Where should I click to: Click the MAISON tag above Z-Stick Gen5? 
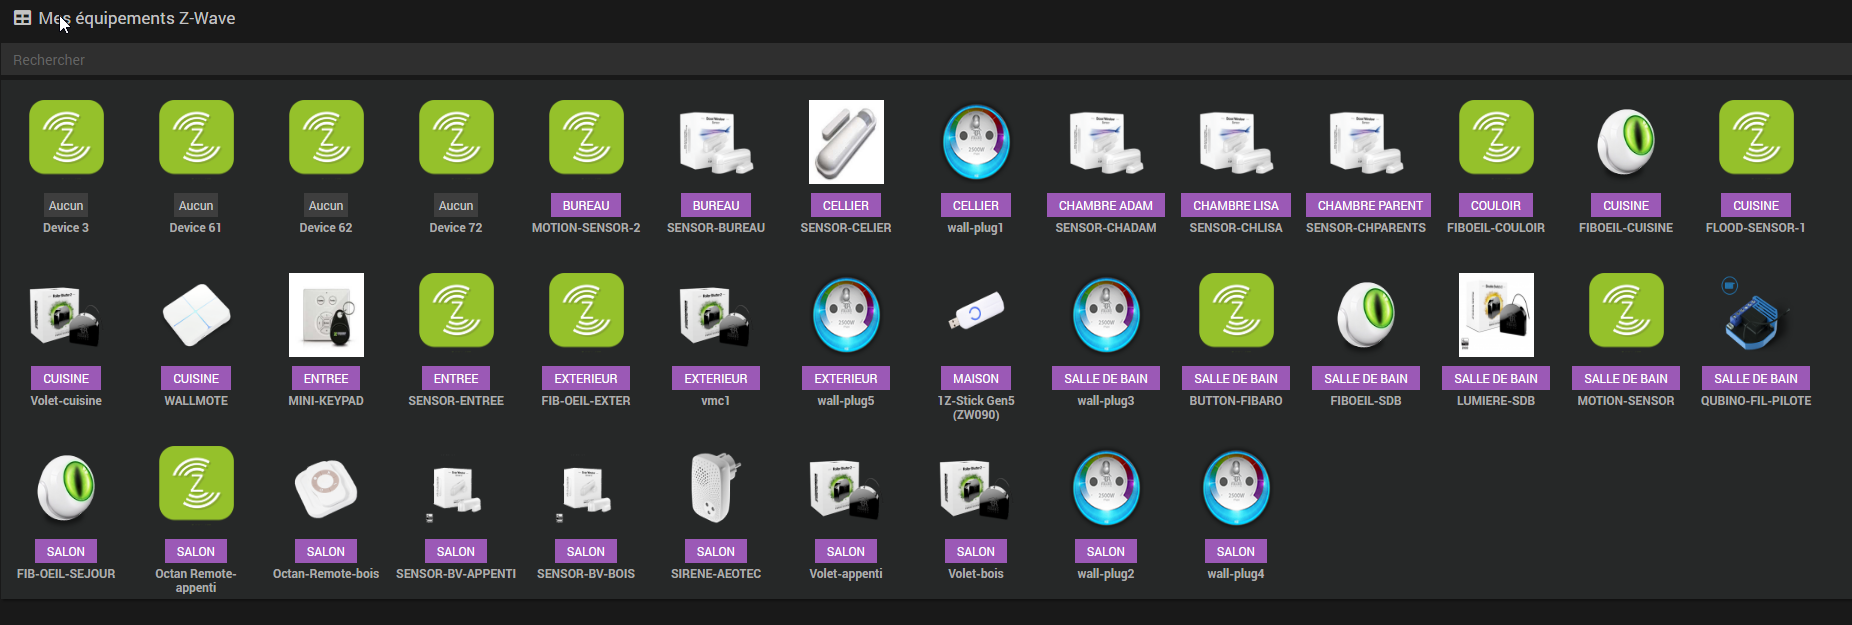tap(976, 378)
